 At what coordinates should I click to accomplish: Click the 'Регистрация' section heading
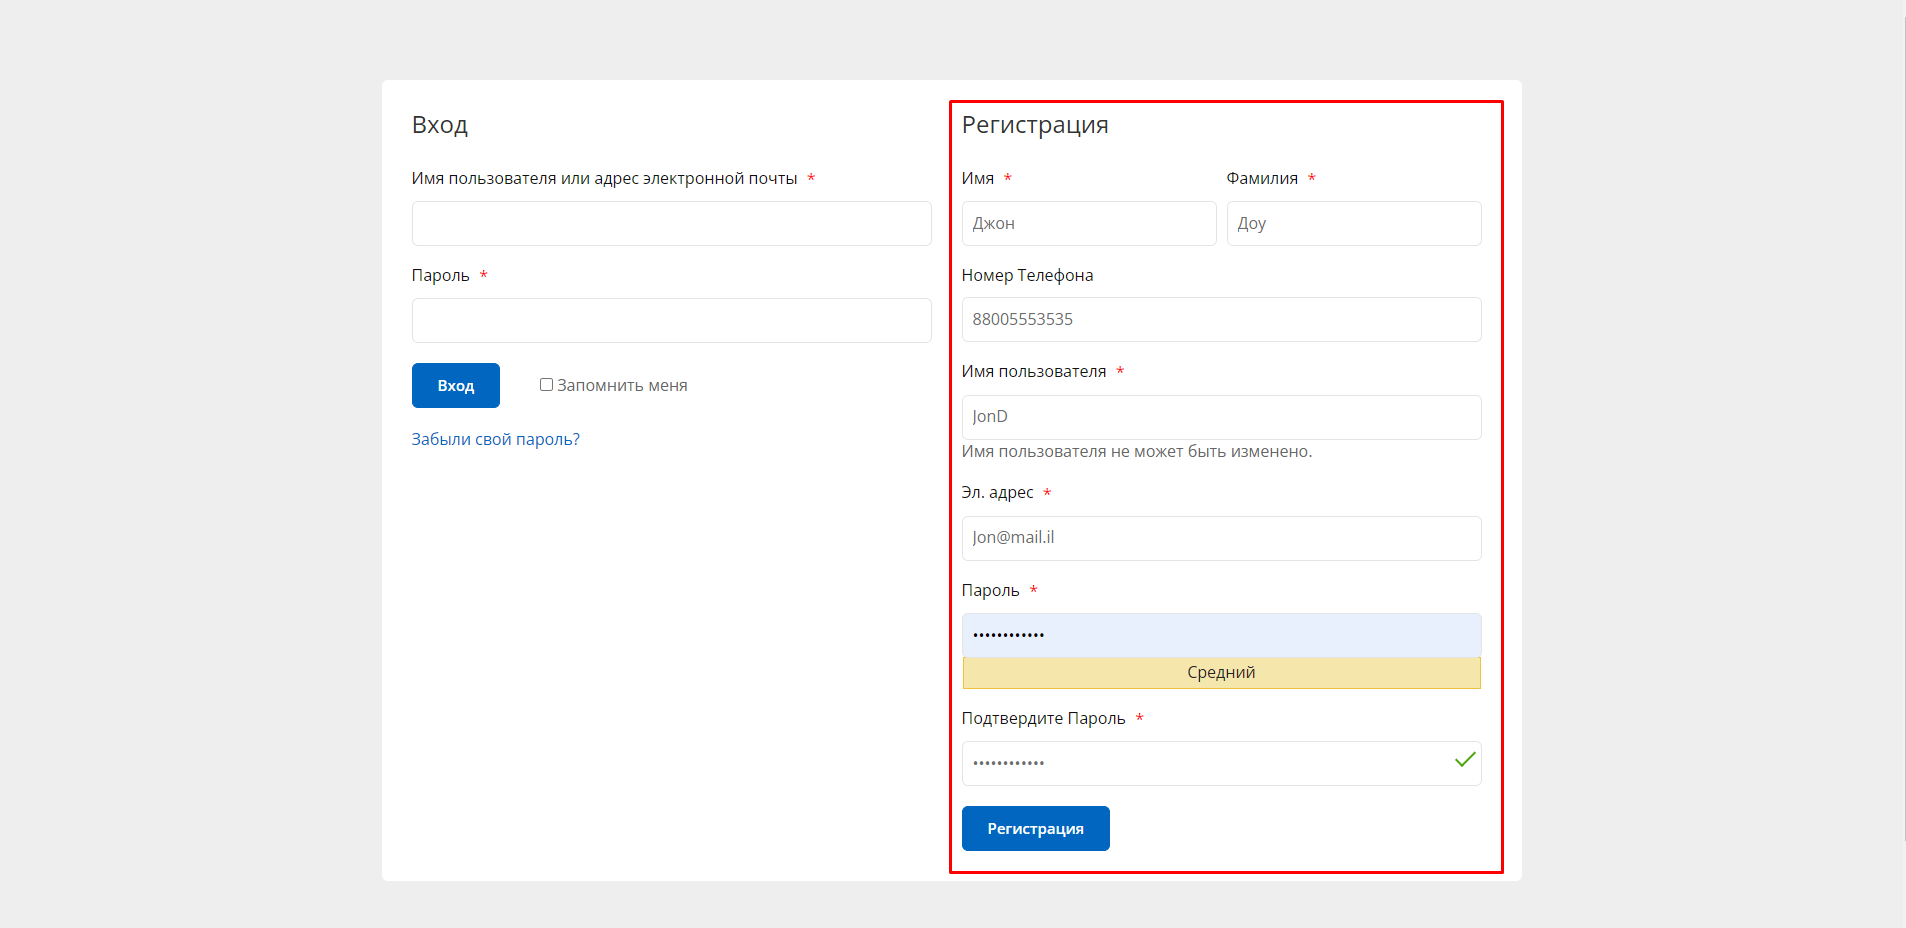pos(1034,125)
